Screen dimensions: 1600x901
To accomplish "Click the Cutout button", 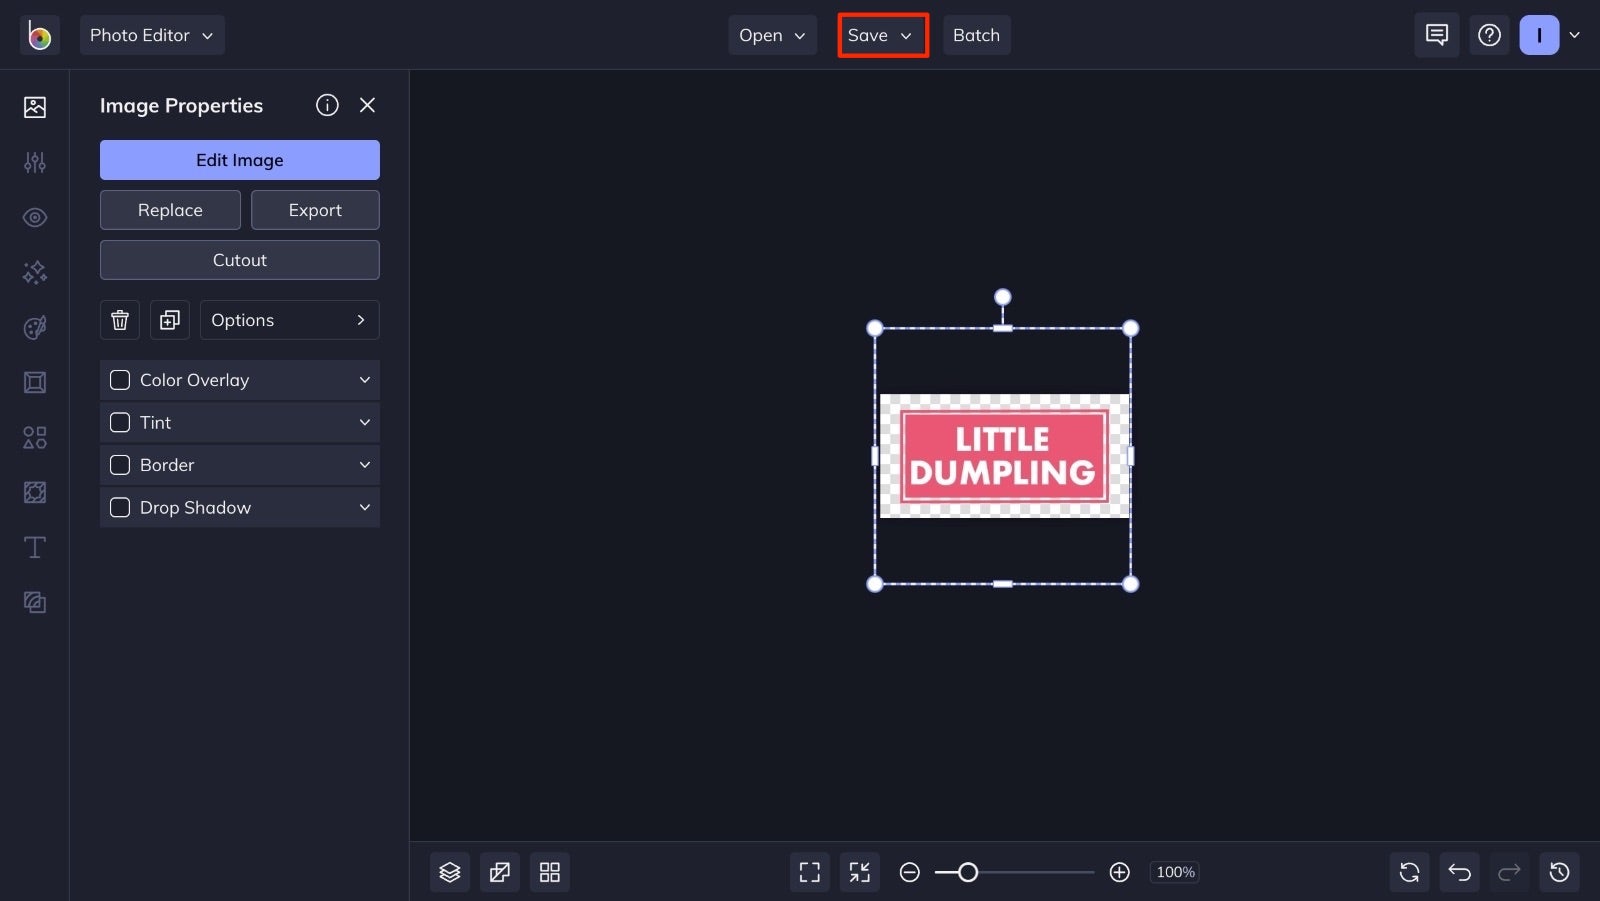I will click(x=239, y=260).
